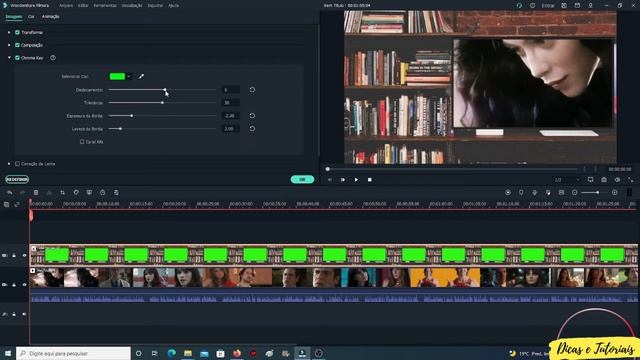640x360 pixels.
Task: Undo last action in timeline toolbar
Action: point(9,192)
